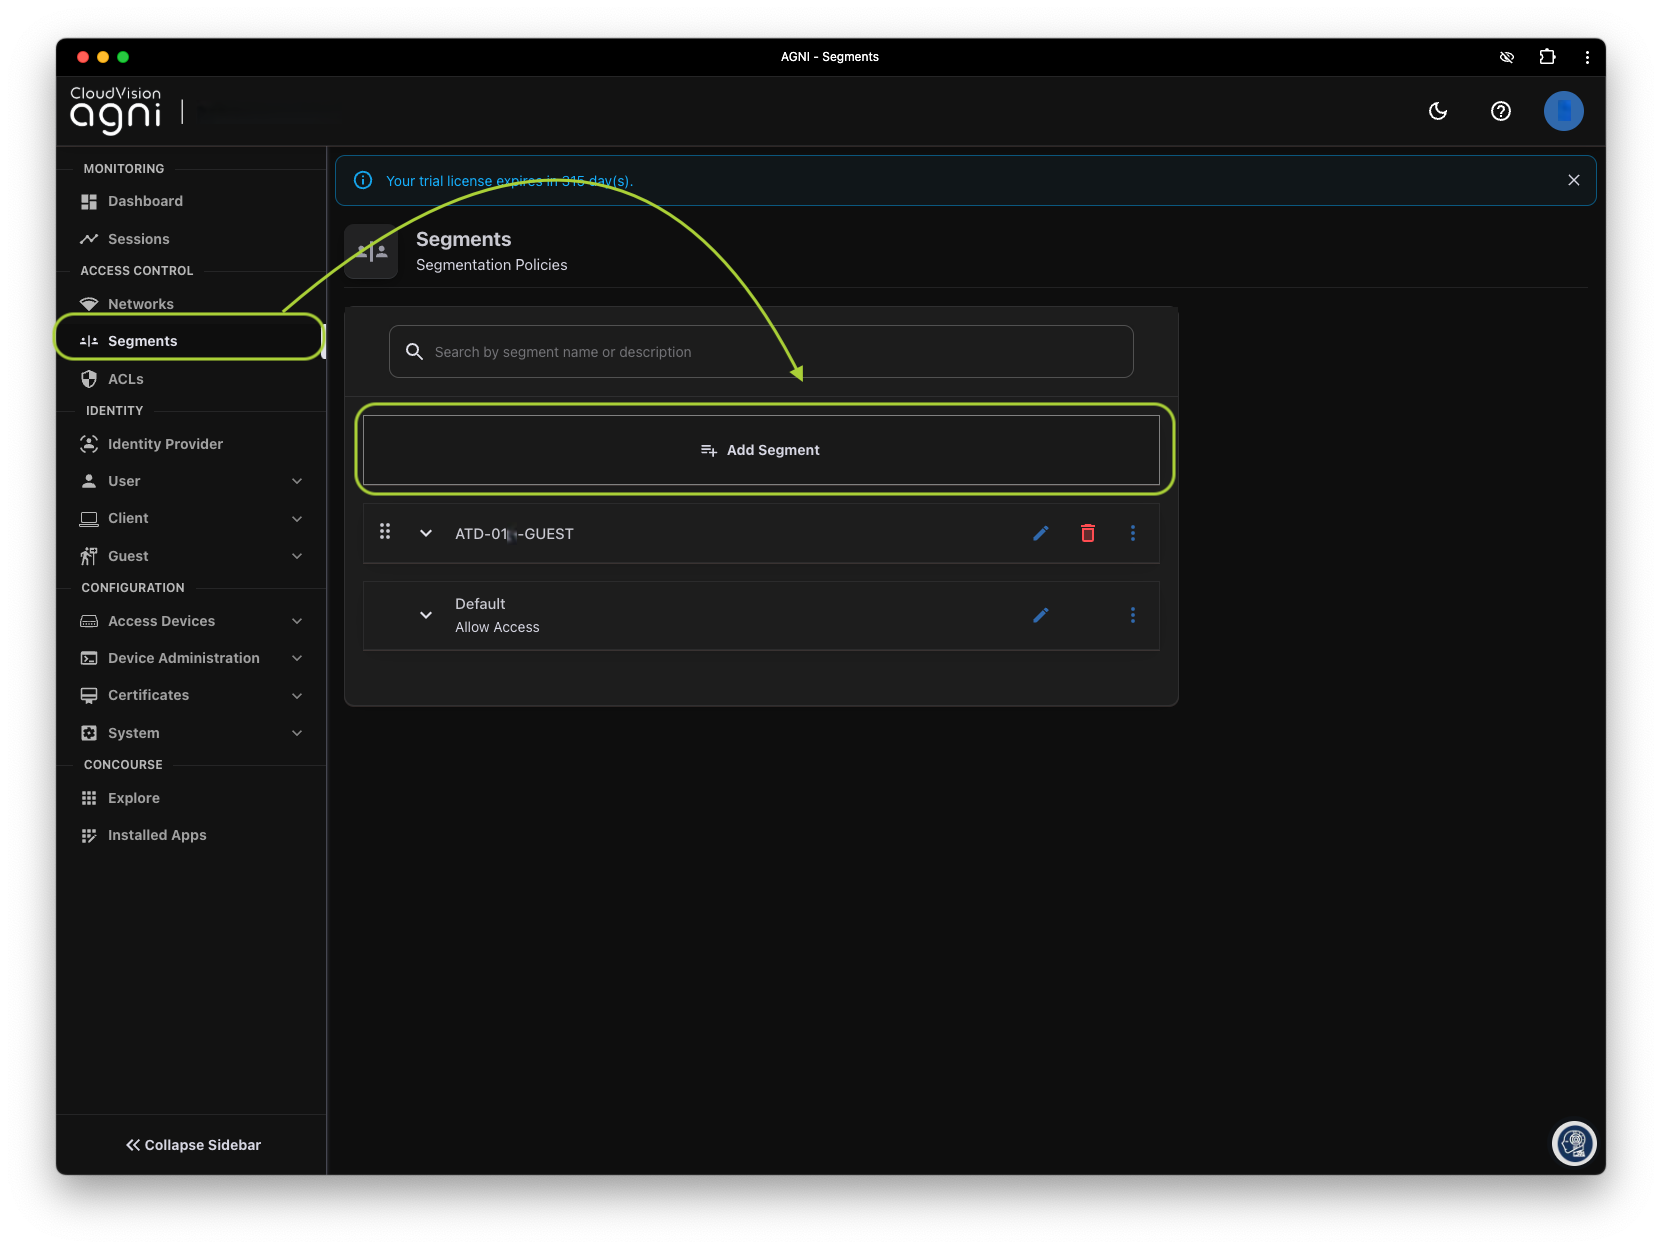Open more options for ATD-01-GUEST segment
The width and height of the screenshot is (1662, 1249).
pyautogui.click(x=1132, y=533)
